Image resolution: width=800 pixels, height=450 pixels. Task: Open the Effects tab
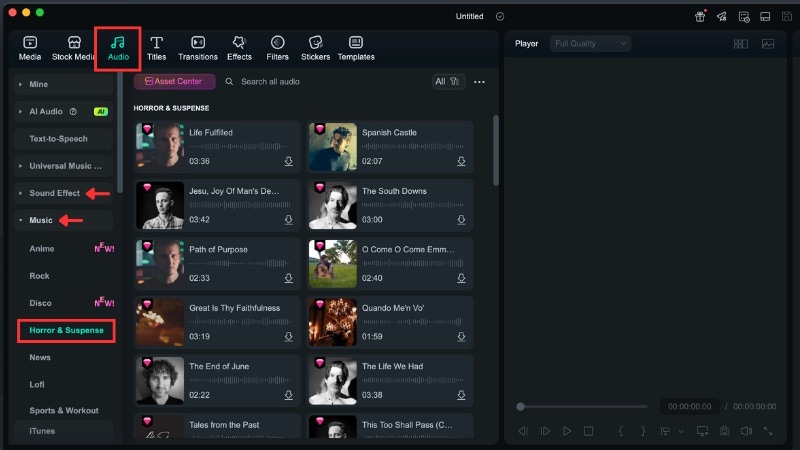[x=239, y=48]
